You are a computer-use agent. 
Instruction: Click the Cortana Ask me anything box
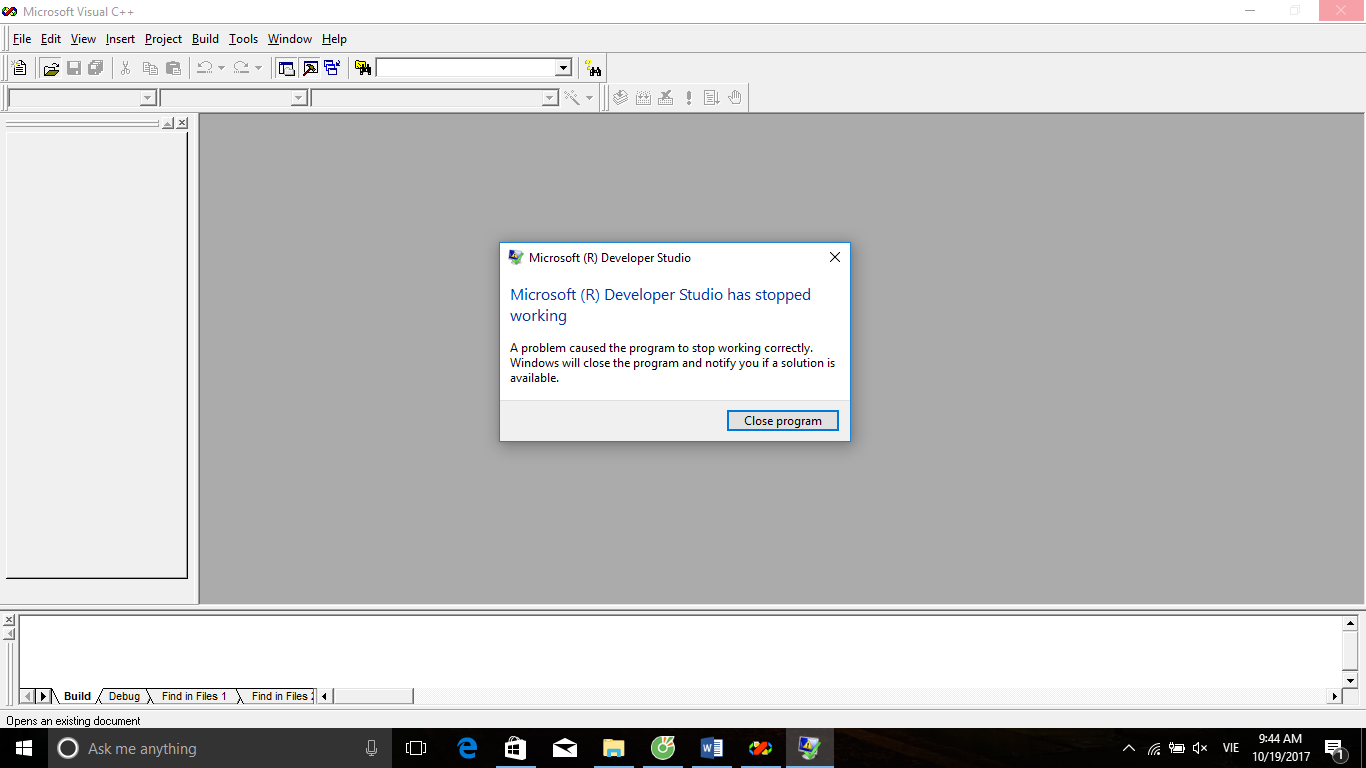(x=220, y=748)
